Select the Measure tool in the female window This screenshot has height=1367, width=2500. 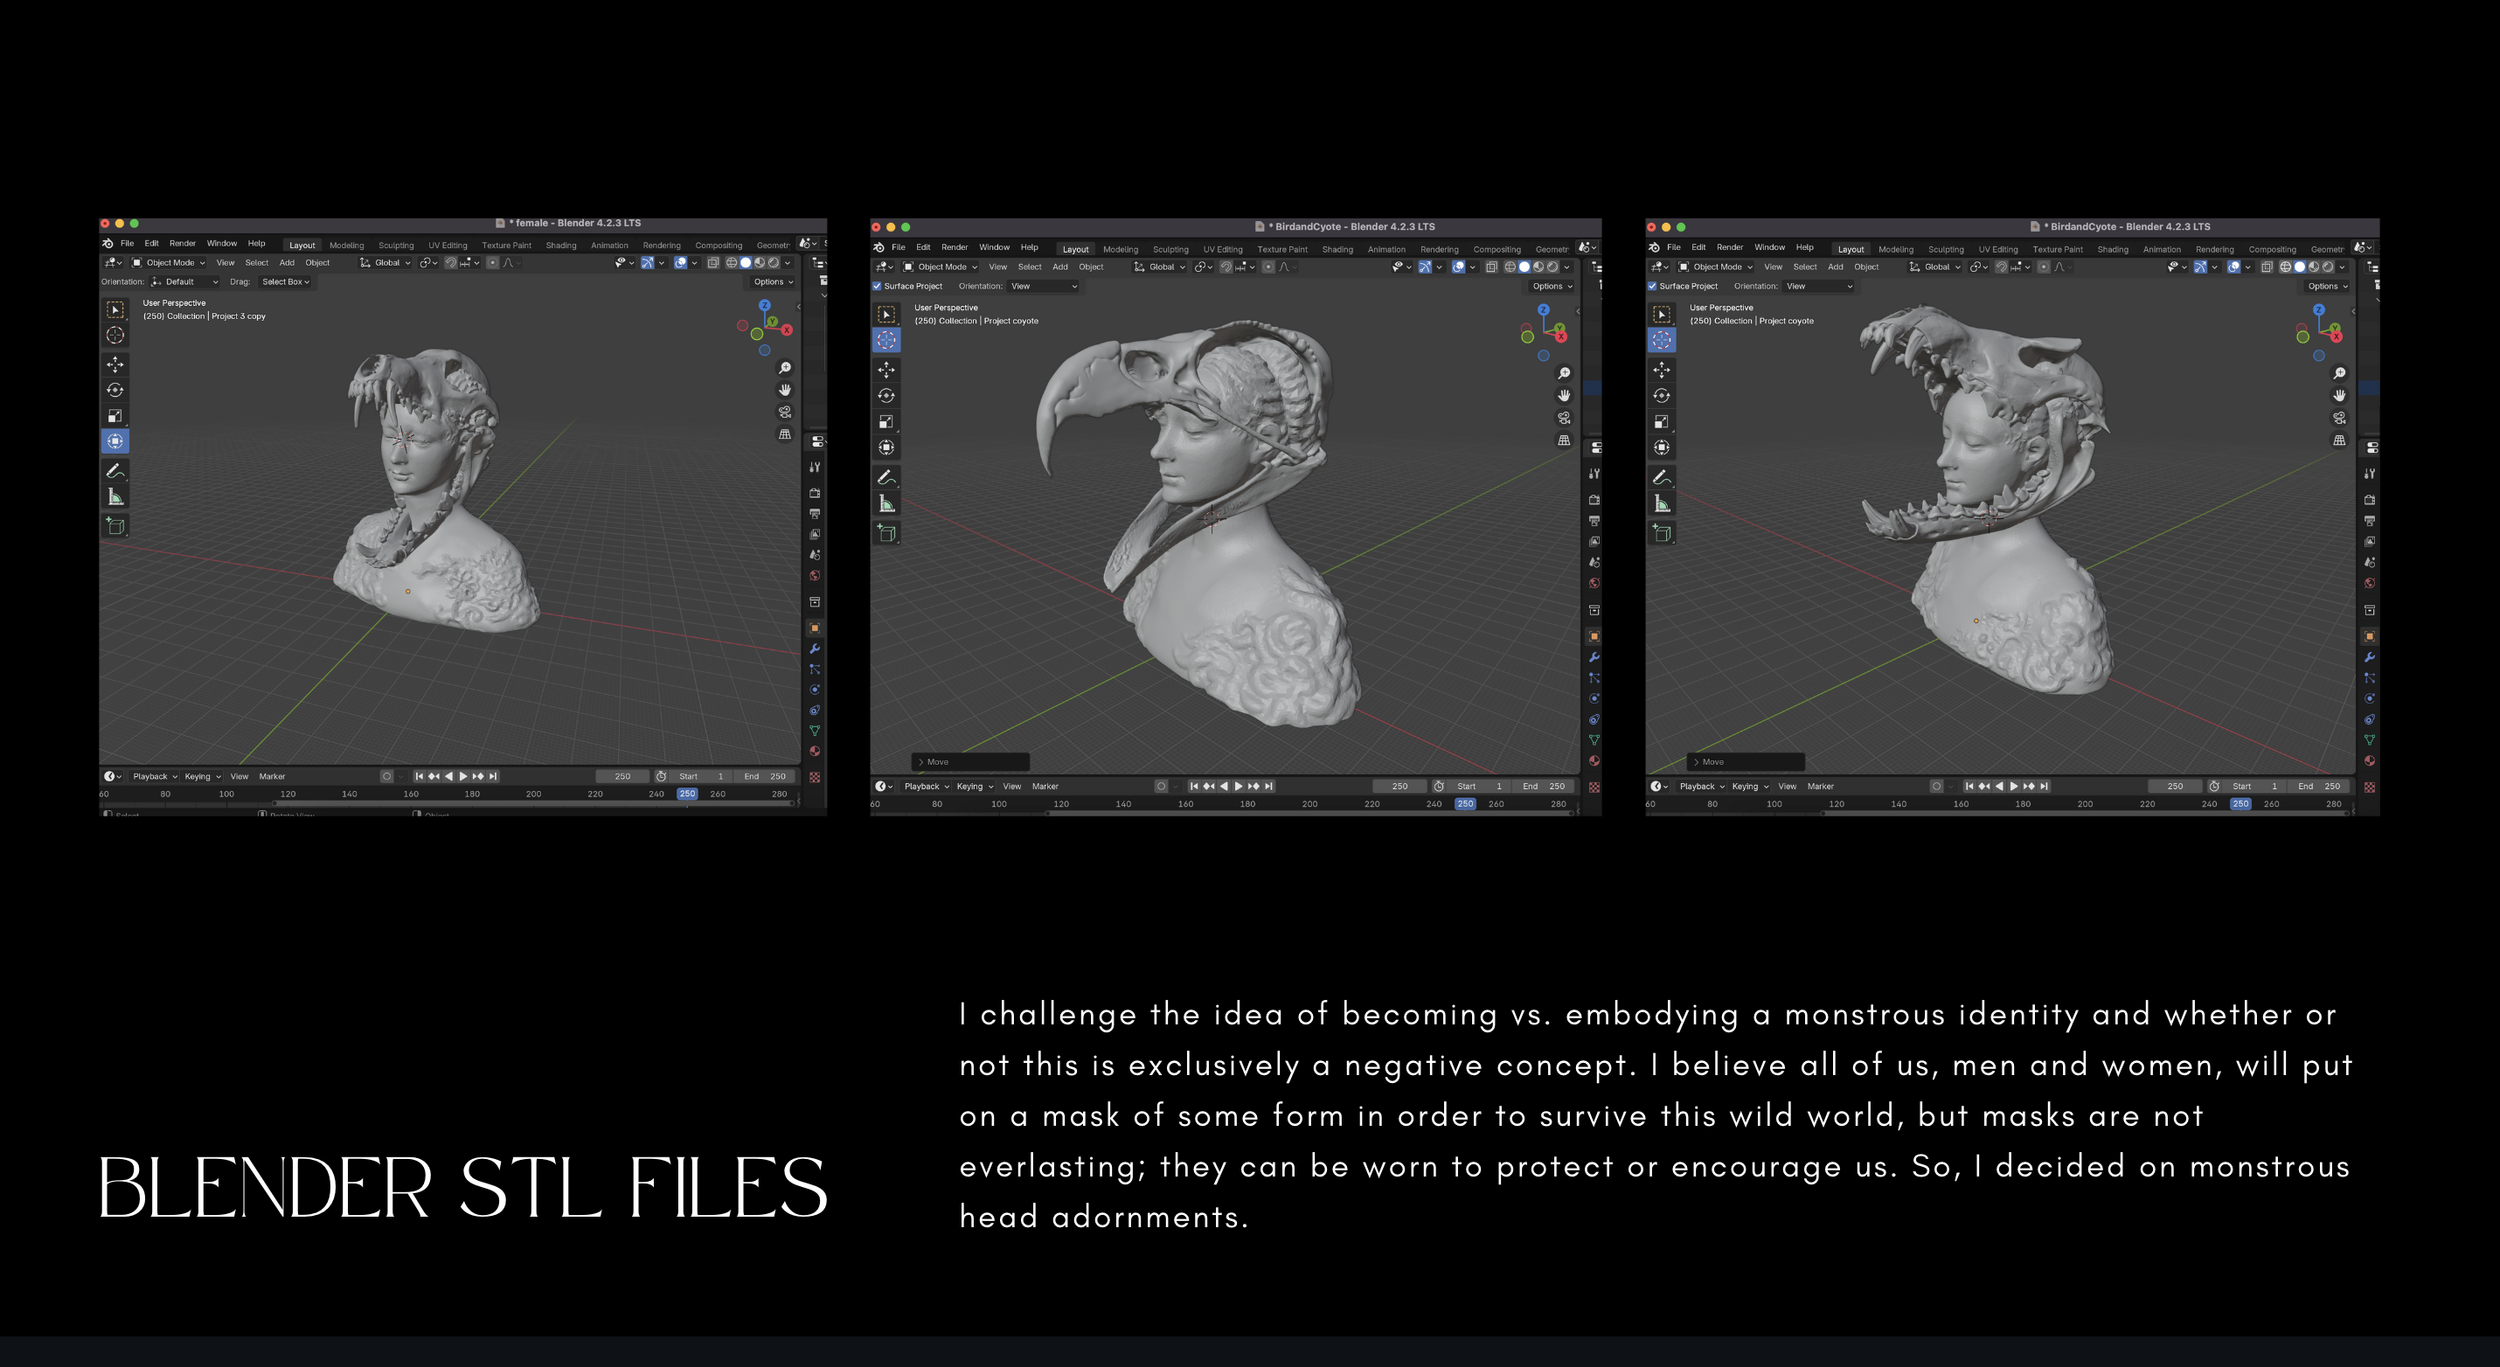pos(115,497)
